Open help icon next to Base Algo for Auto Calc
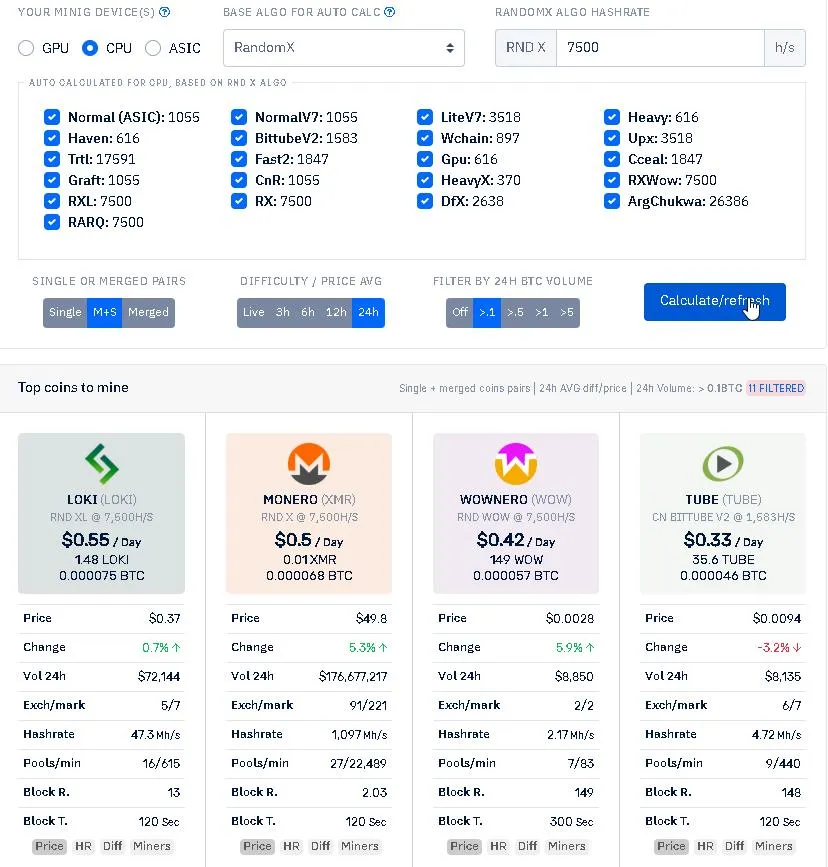The image size is (828, 867). click(389, 12)
